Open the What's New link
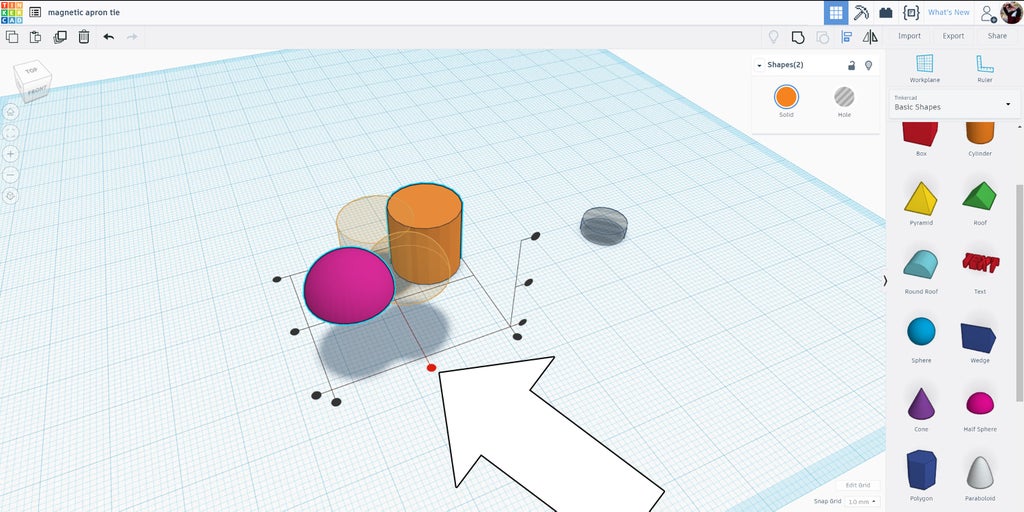1024x512 pixels. 949,12
